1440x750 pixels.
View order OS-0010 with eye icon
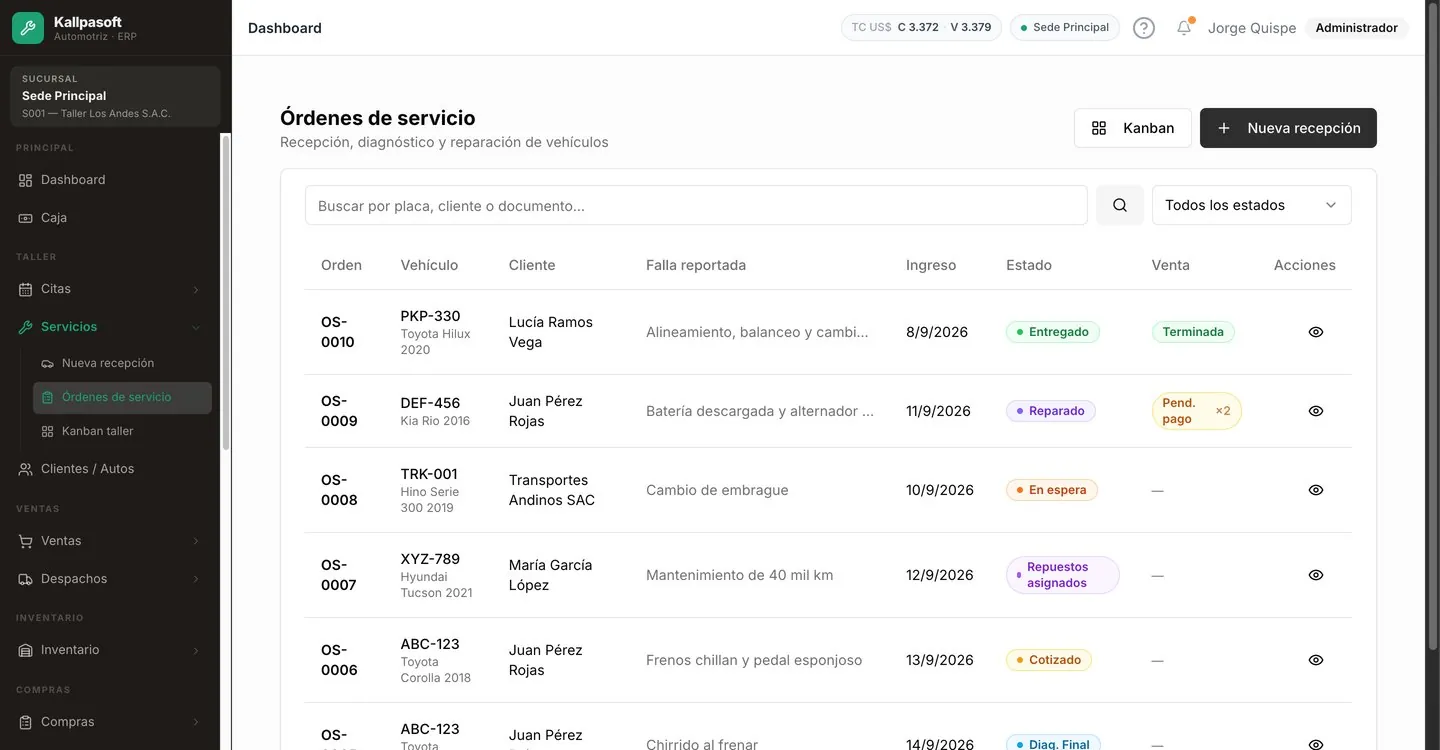1316,332
